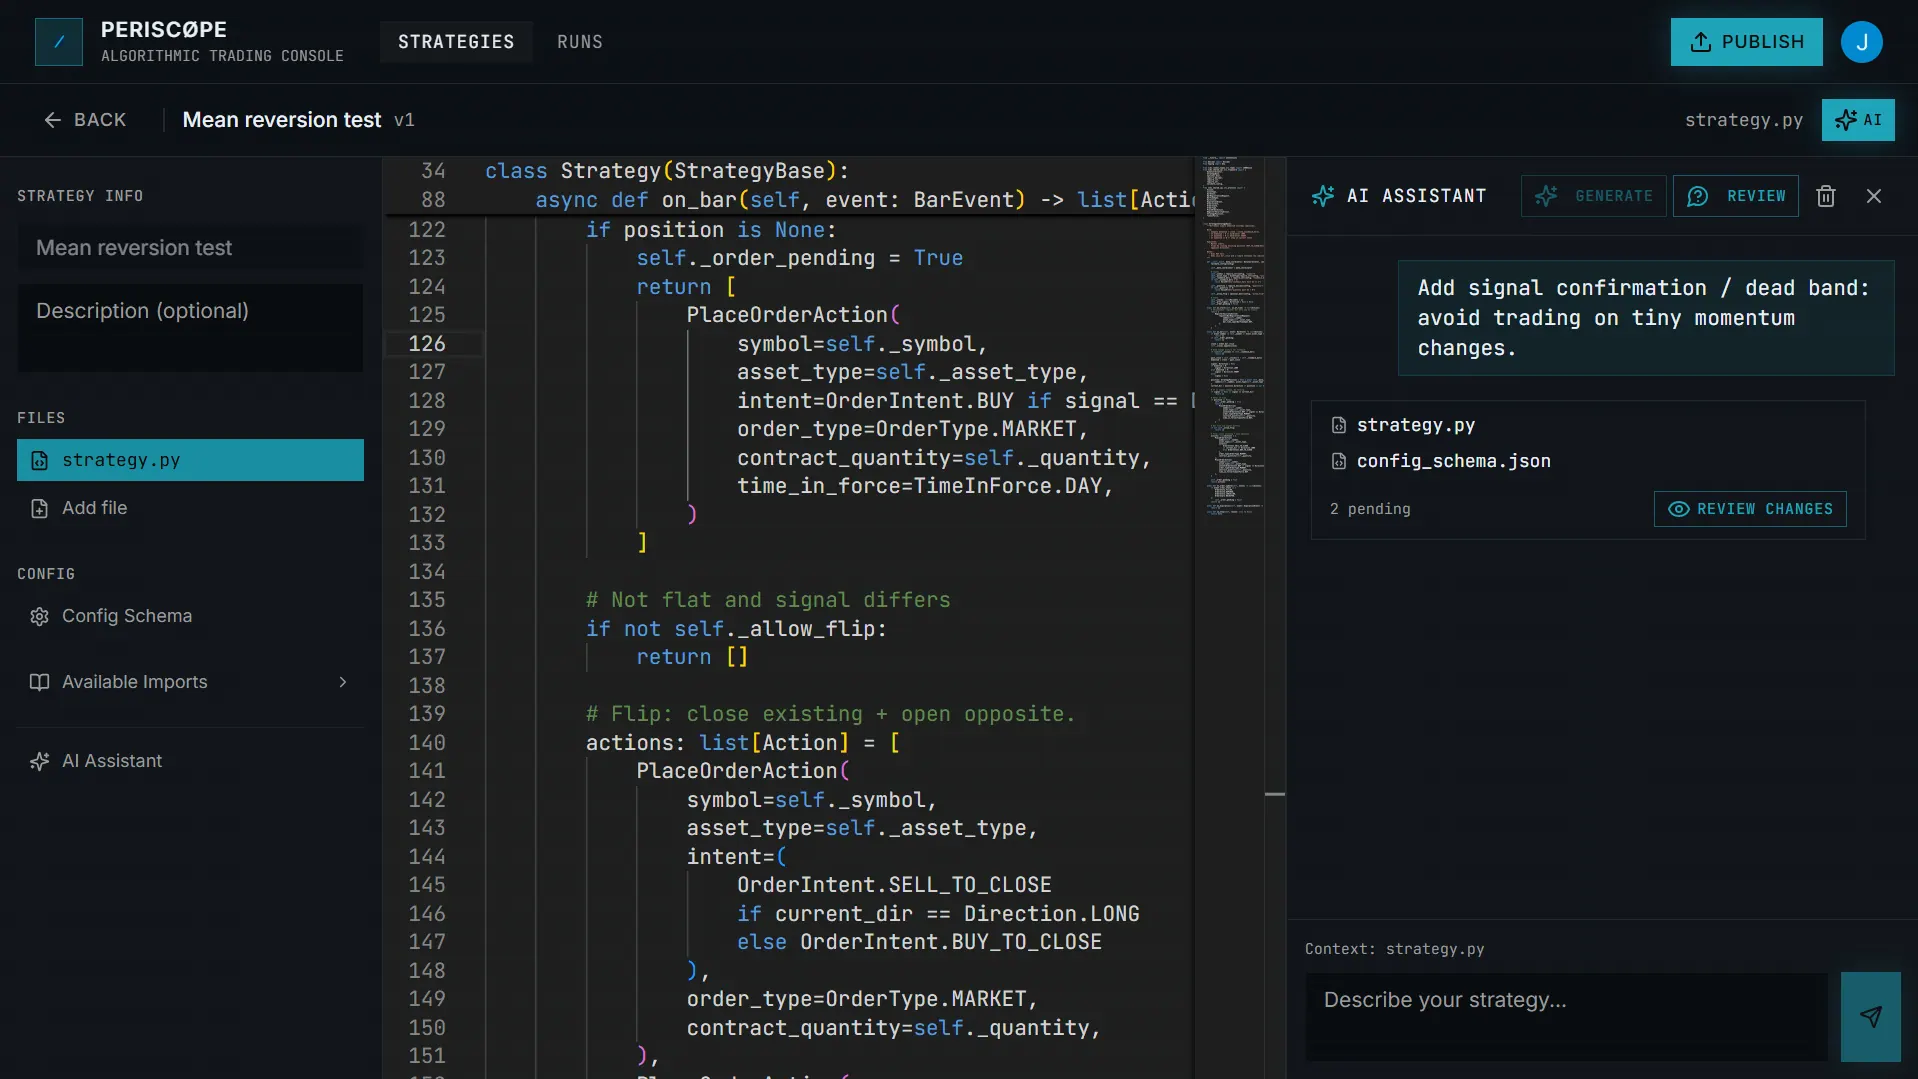Click line number 126 in the gutter
1918x1079 pixels.
coord(427,343)
